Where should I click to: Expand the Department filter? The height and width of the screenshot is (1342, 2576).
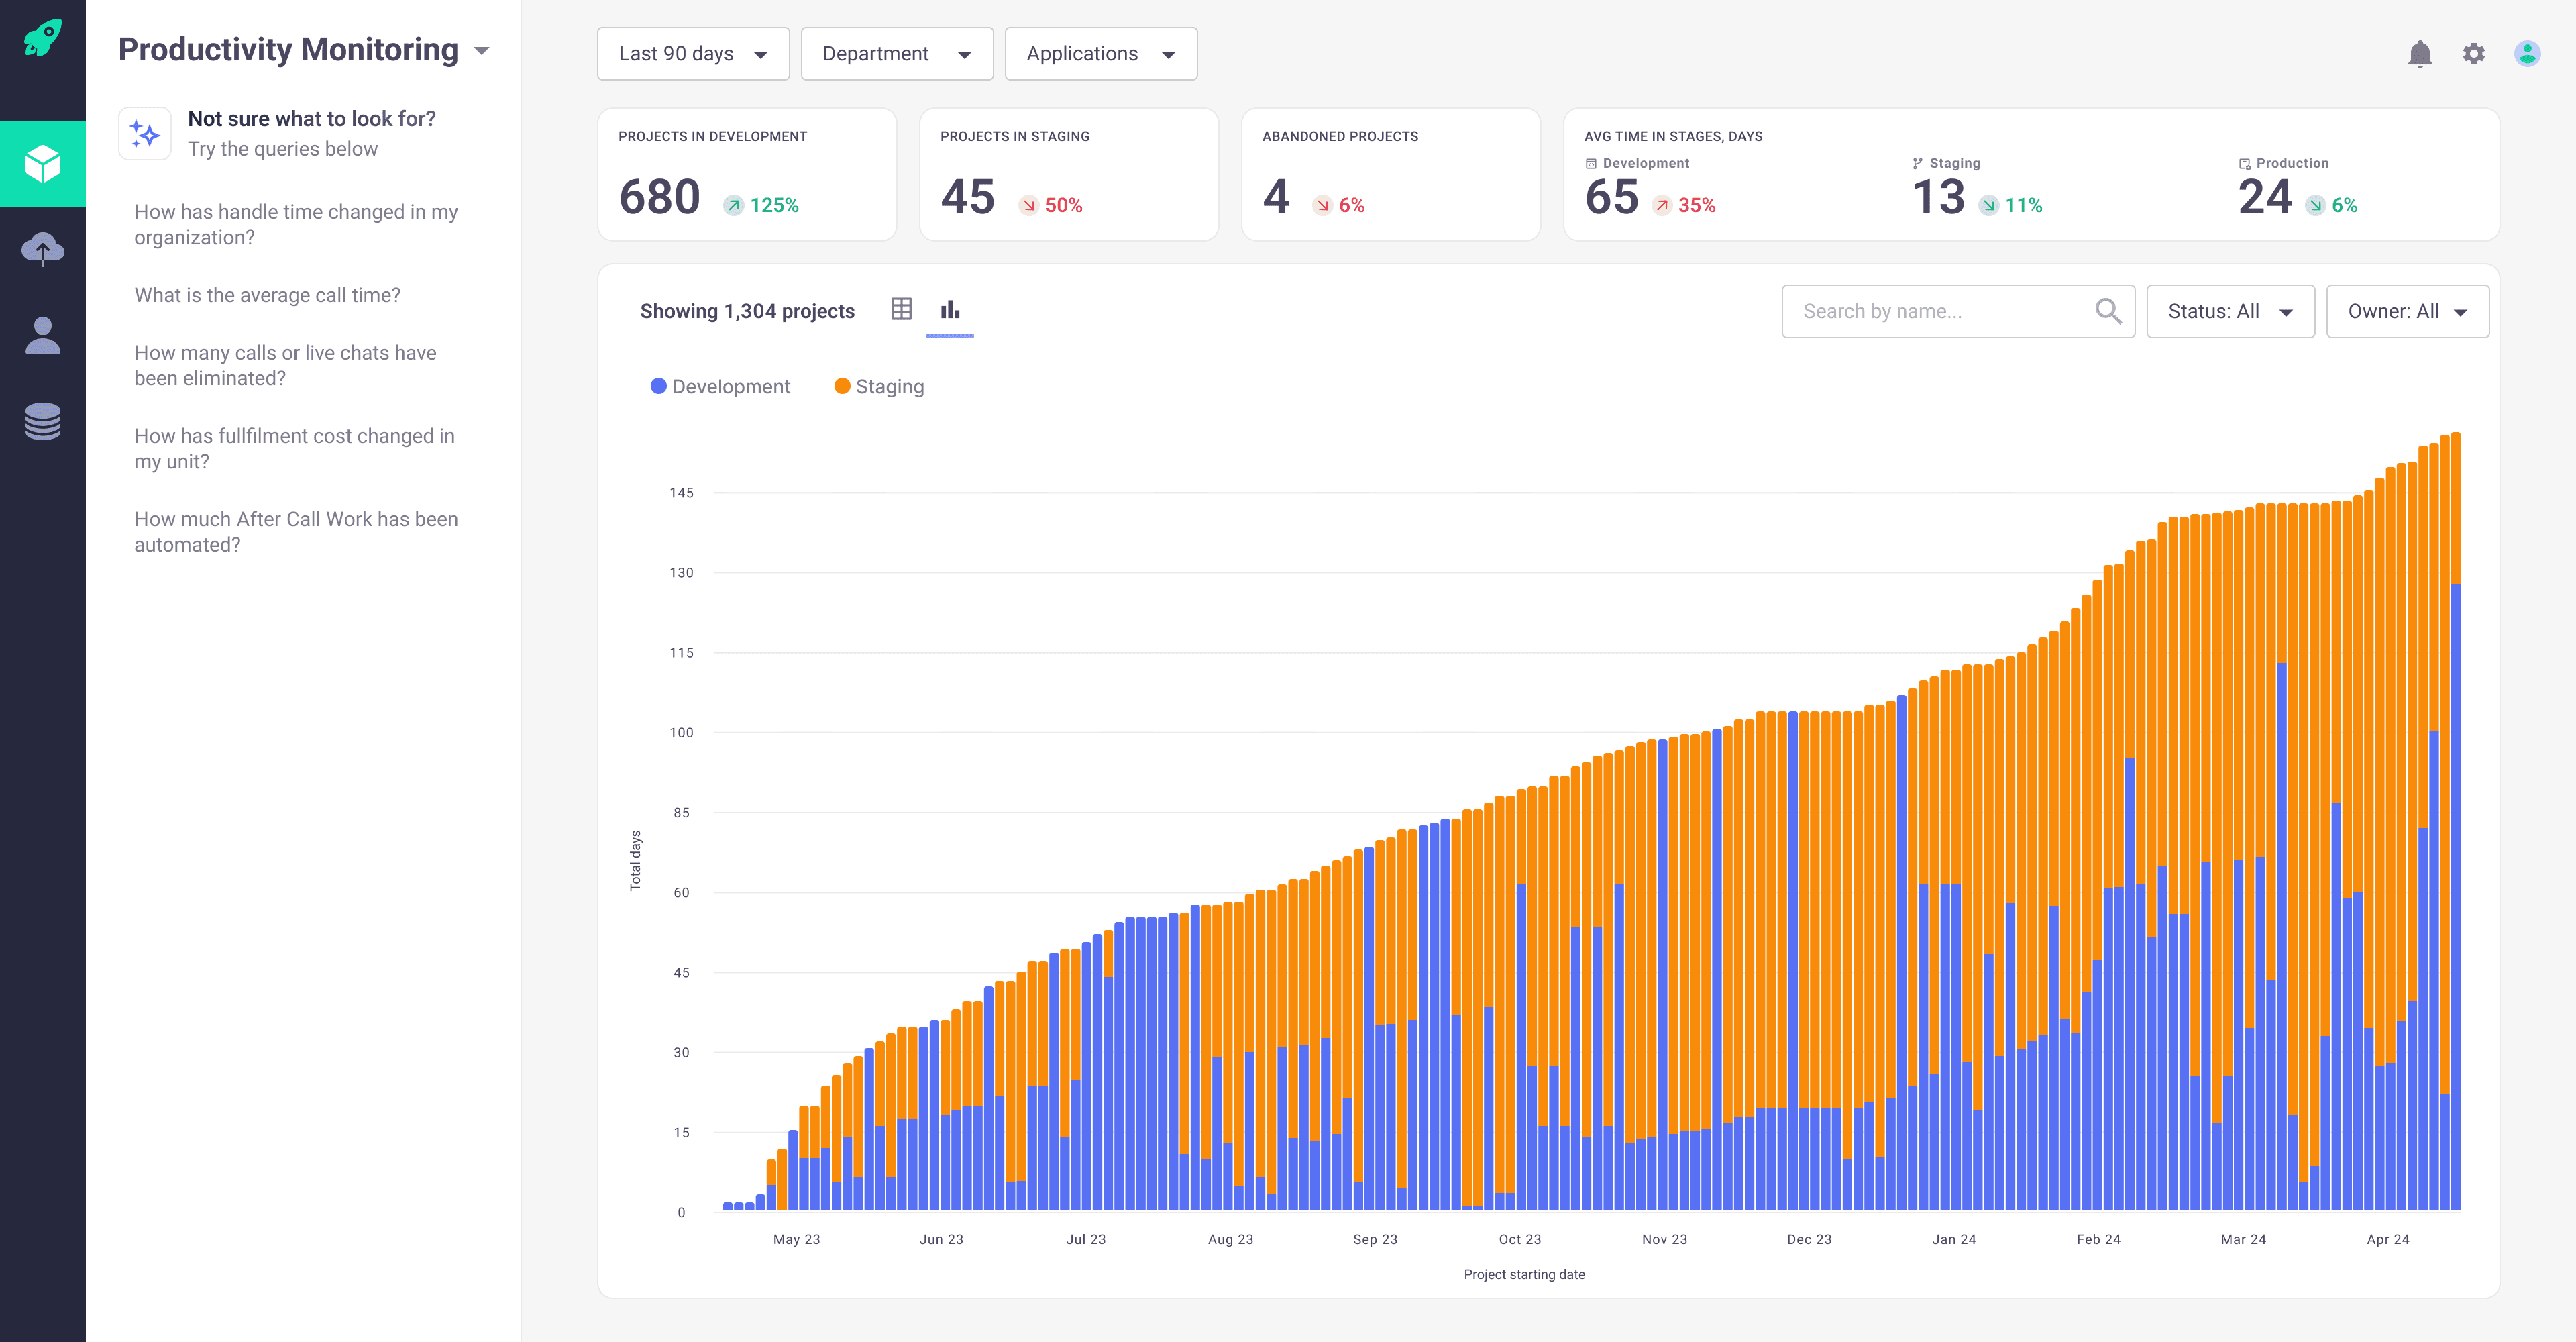coord(896,53)
